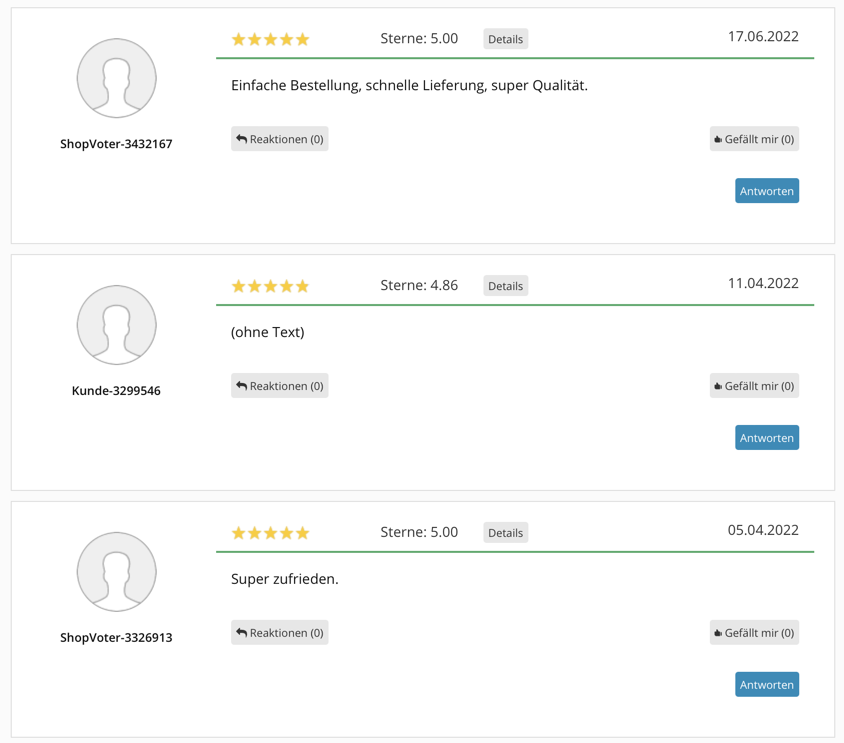
Task: Click Antworten on ShopVoter-3326913's review
Action: [766, 685]
